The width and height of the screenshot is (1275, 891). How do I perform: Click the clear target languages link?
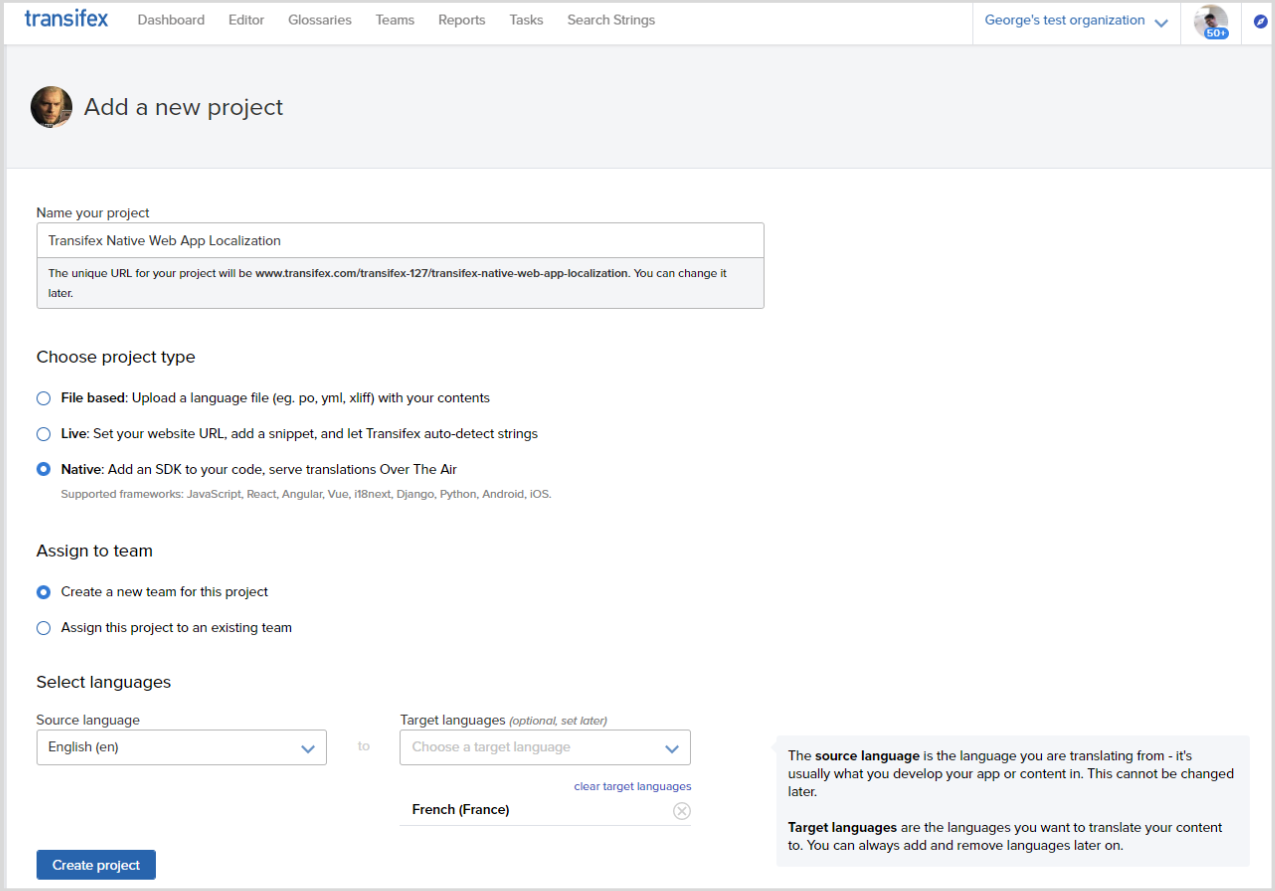[x=632, y=786]
